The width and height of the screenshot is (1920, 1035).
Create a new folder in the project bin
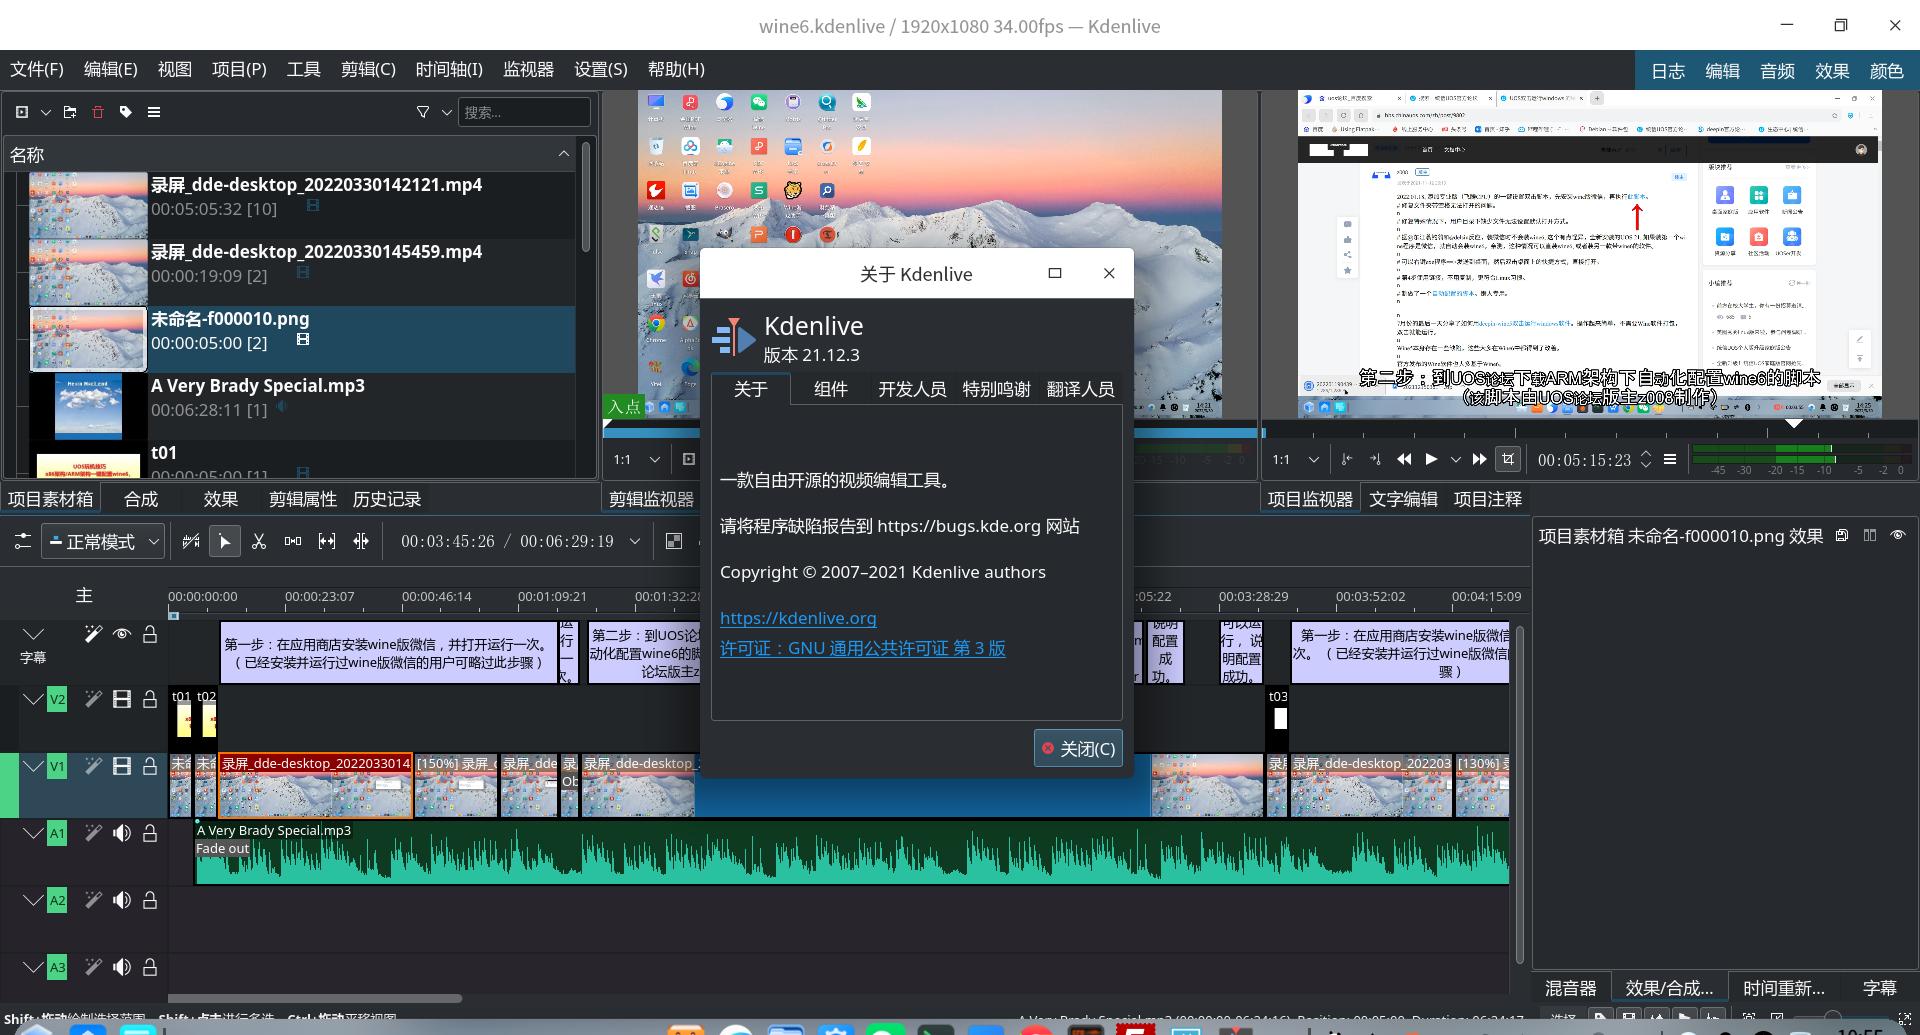[69, 112]
